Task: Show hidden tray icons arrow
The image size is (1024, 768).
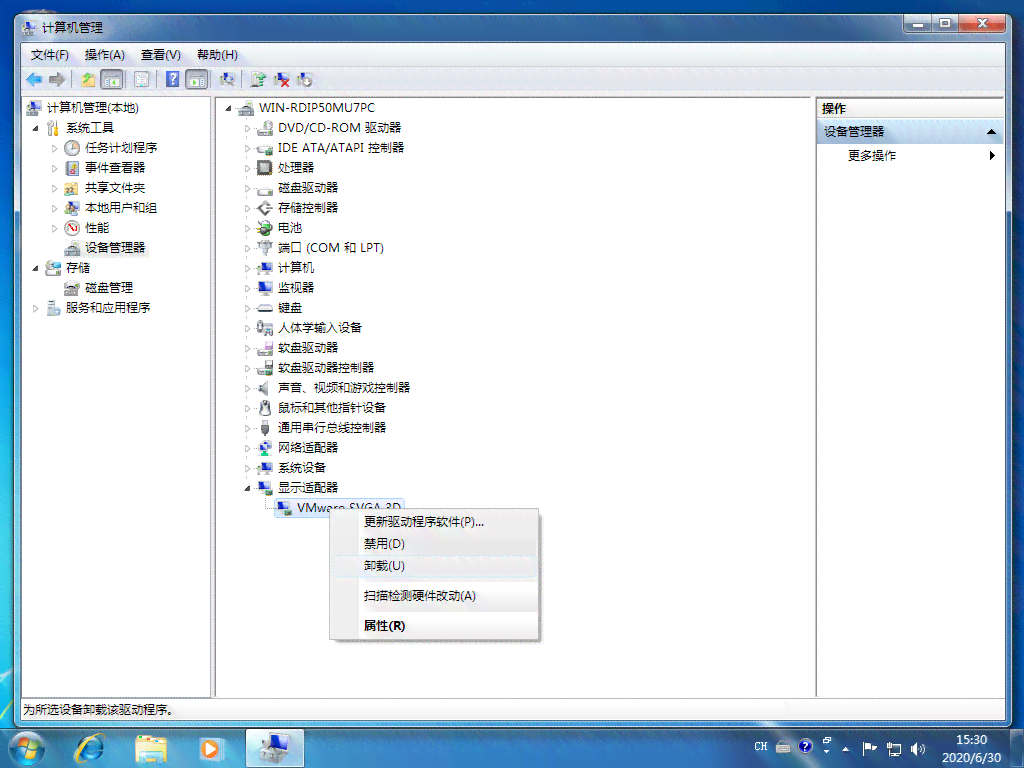Action: tap(845, 749)
